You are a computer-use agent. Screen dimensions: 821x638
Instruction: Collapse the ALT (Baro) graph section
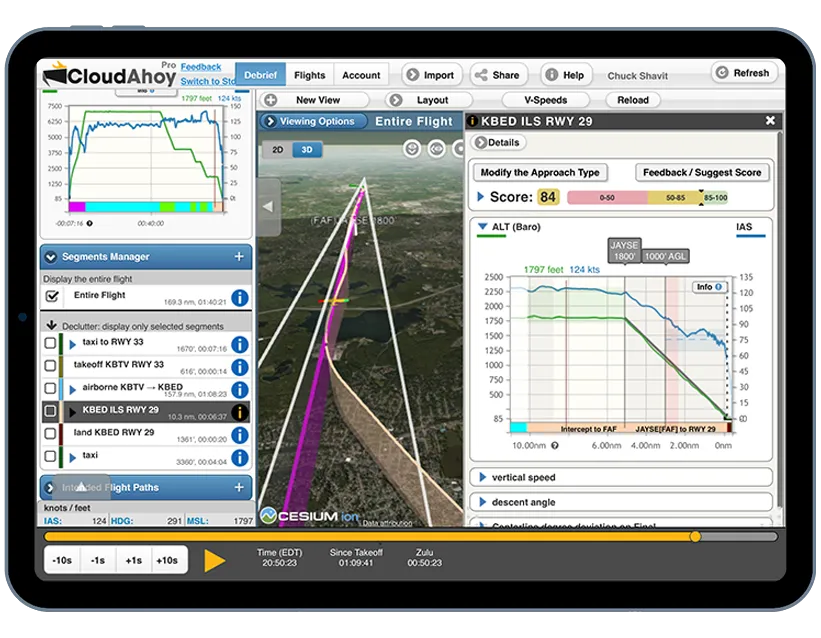(x=483, y=226)
